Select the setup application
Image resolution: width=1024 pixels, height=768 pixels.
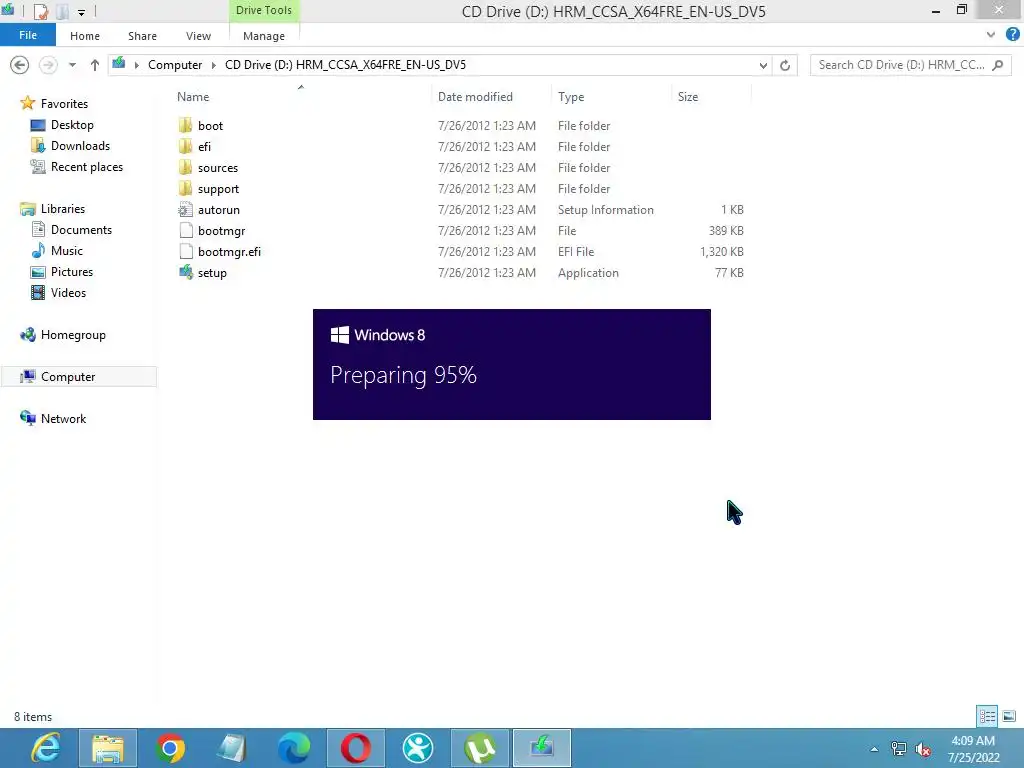pyautogui.click(x=212, y=273)
